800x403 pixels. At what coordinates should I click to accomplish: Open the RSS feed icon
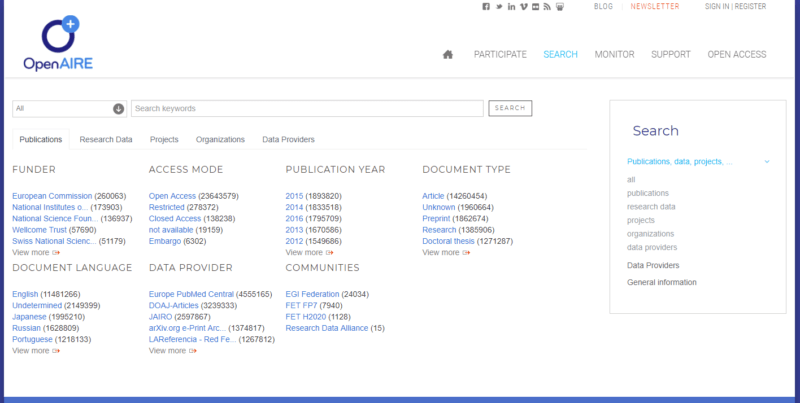tap(547, 7)
